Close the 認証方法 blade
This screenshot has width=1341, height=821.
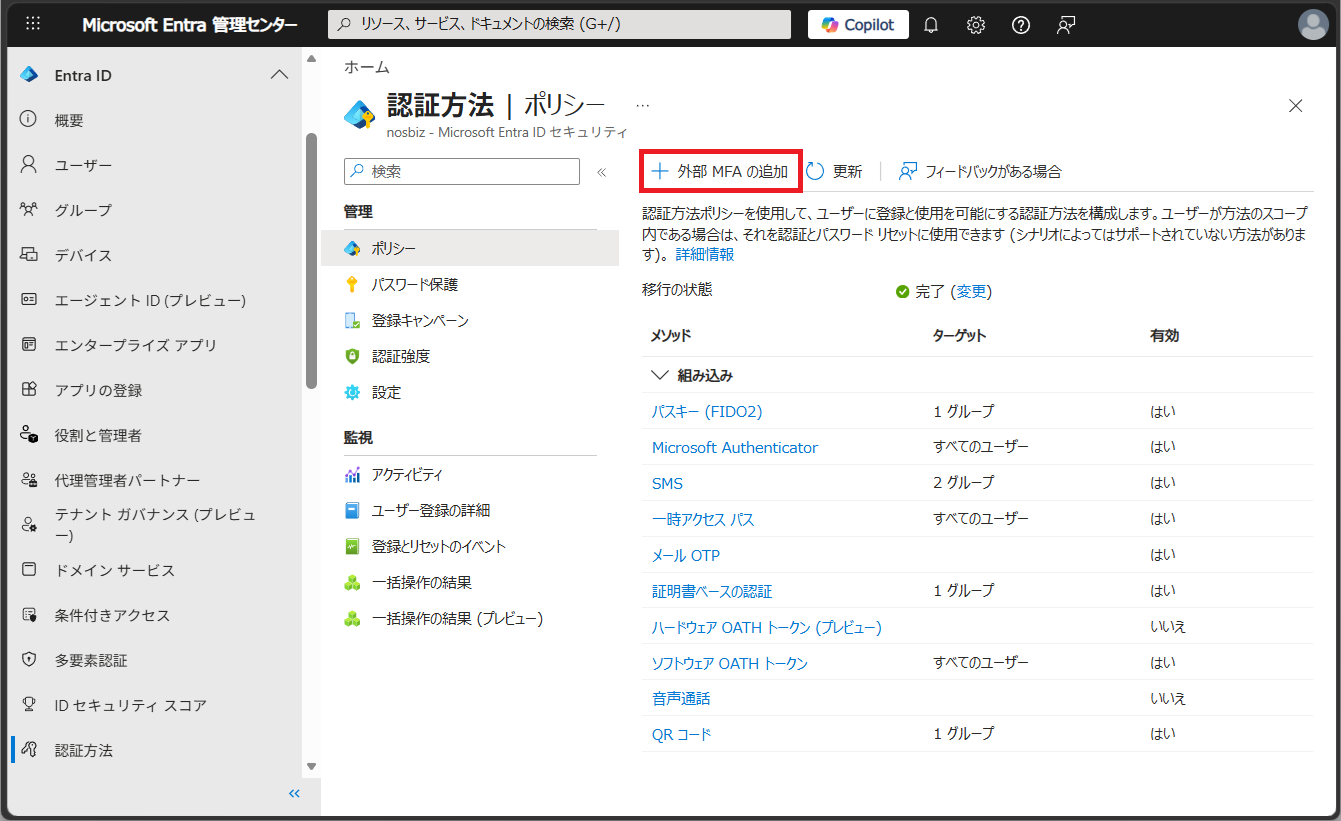point(1295,105)
